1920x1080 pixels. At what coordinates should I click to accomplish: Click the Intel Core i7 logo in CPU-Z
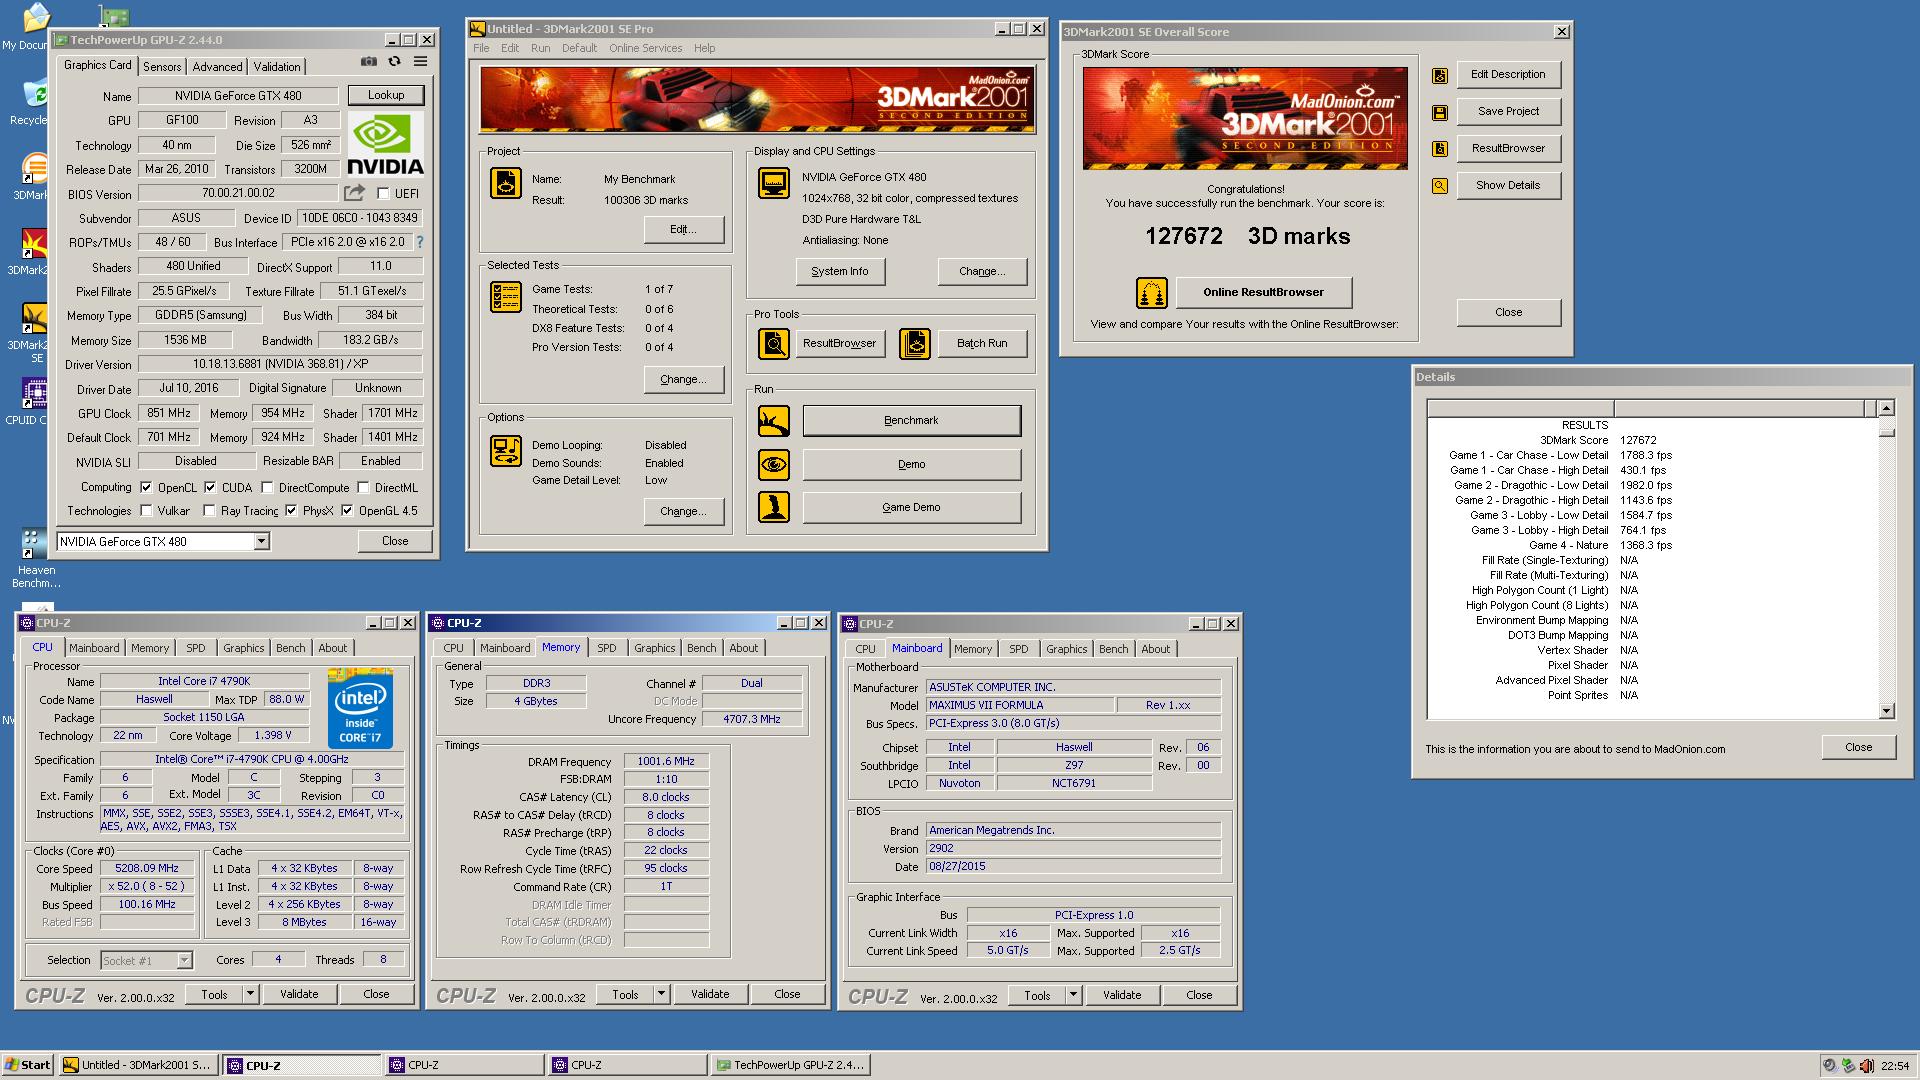tap(360, 708)
